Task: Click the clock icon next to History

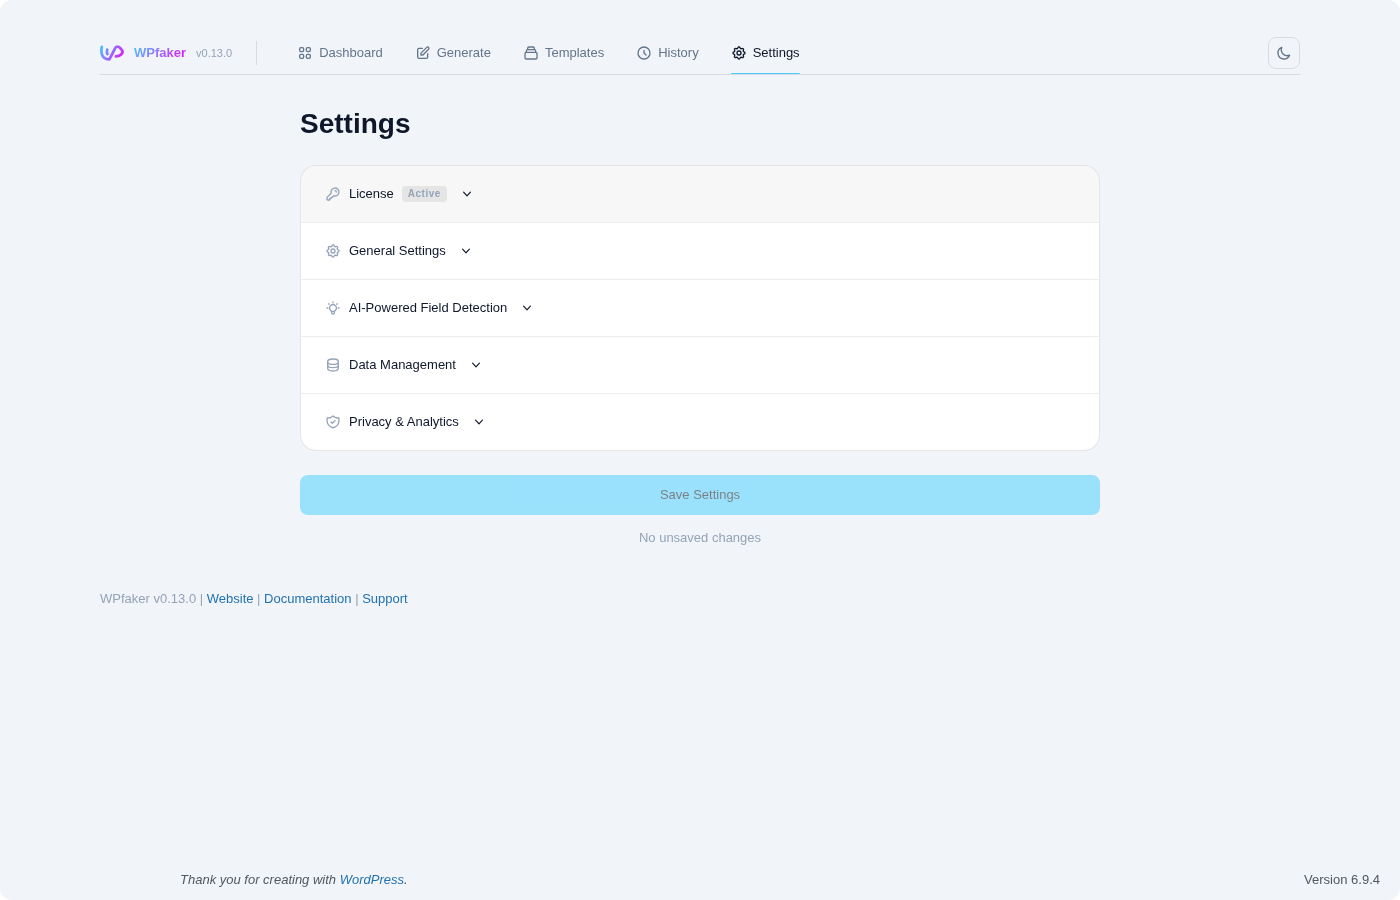Action: pos(644,53)
